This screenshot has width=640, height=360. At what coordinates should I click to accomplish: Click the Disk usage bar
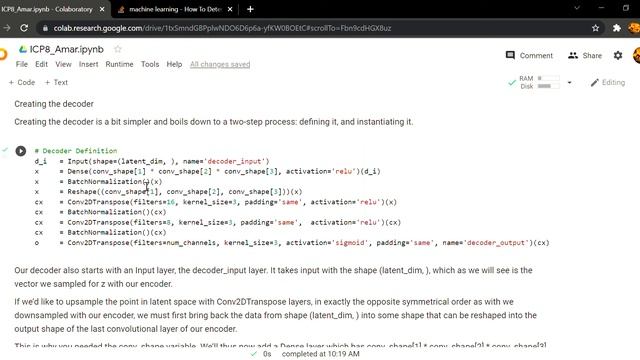tap(549, 86)
